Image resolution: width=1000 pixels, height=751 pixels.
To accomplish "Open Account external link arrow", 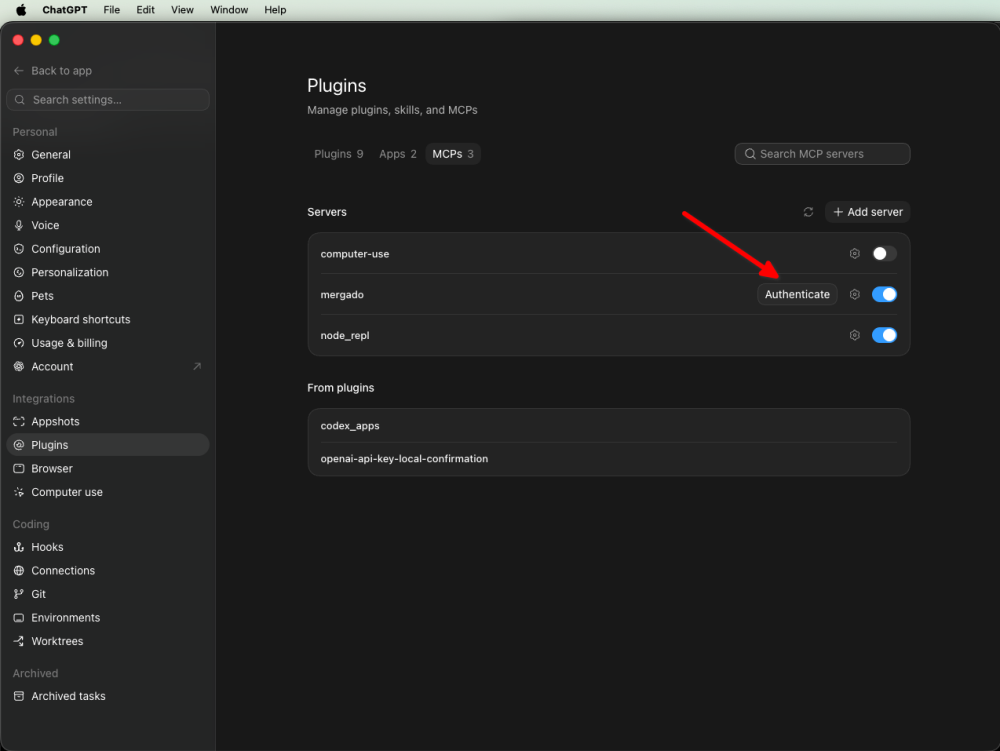I will (x=197, y=367).
